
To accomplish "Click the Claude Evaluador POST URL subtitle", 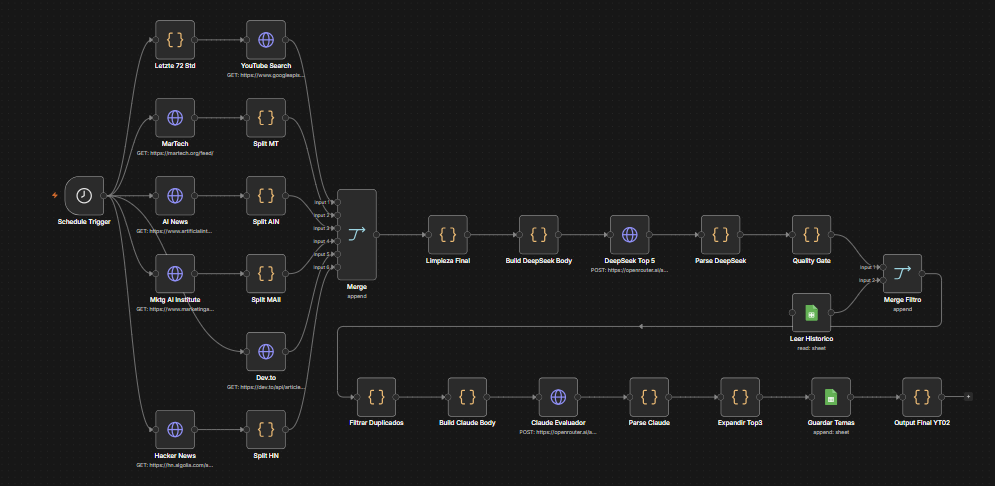I will coord(558,432).
